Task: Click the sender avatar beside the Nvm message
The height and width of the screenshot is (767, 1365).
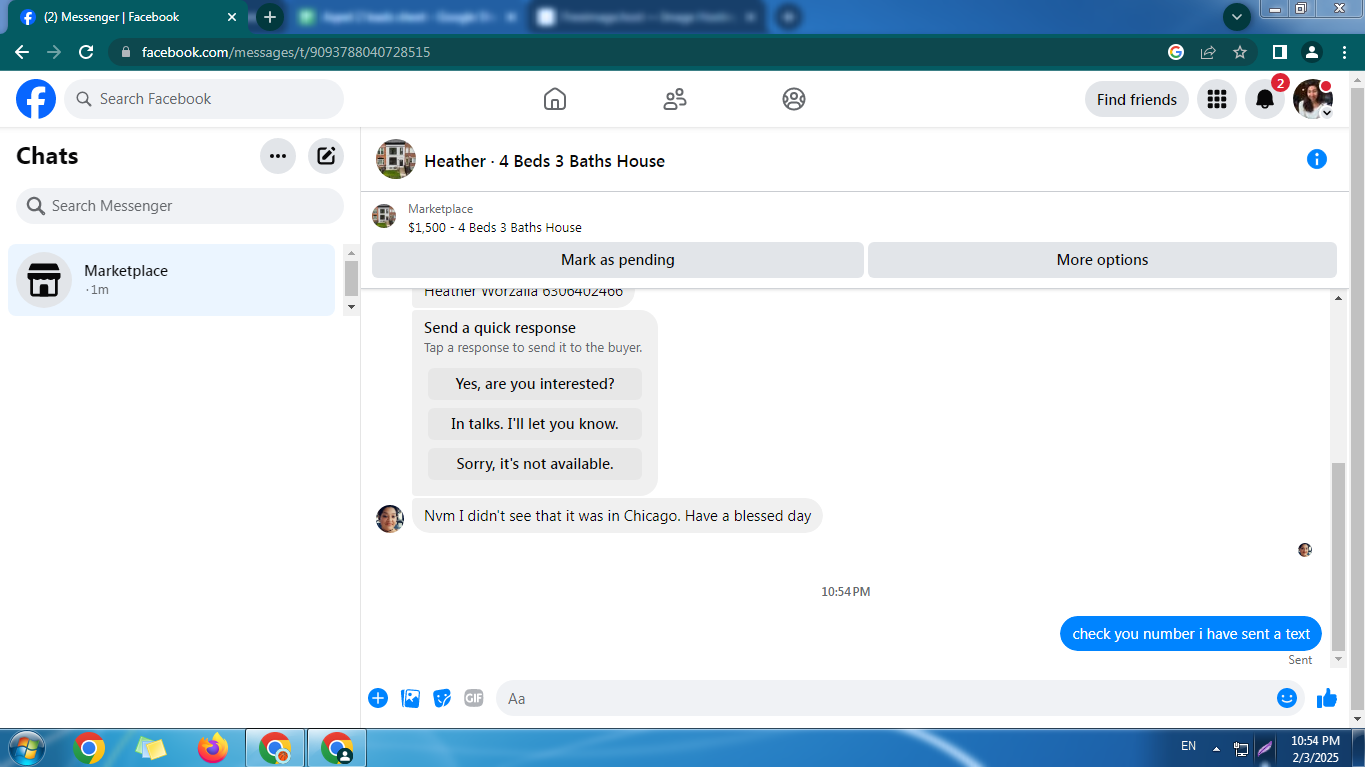Action: tap(390, 519)
